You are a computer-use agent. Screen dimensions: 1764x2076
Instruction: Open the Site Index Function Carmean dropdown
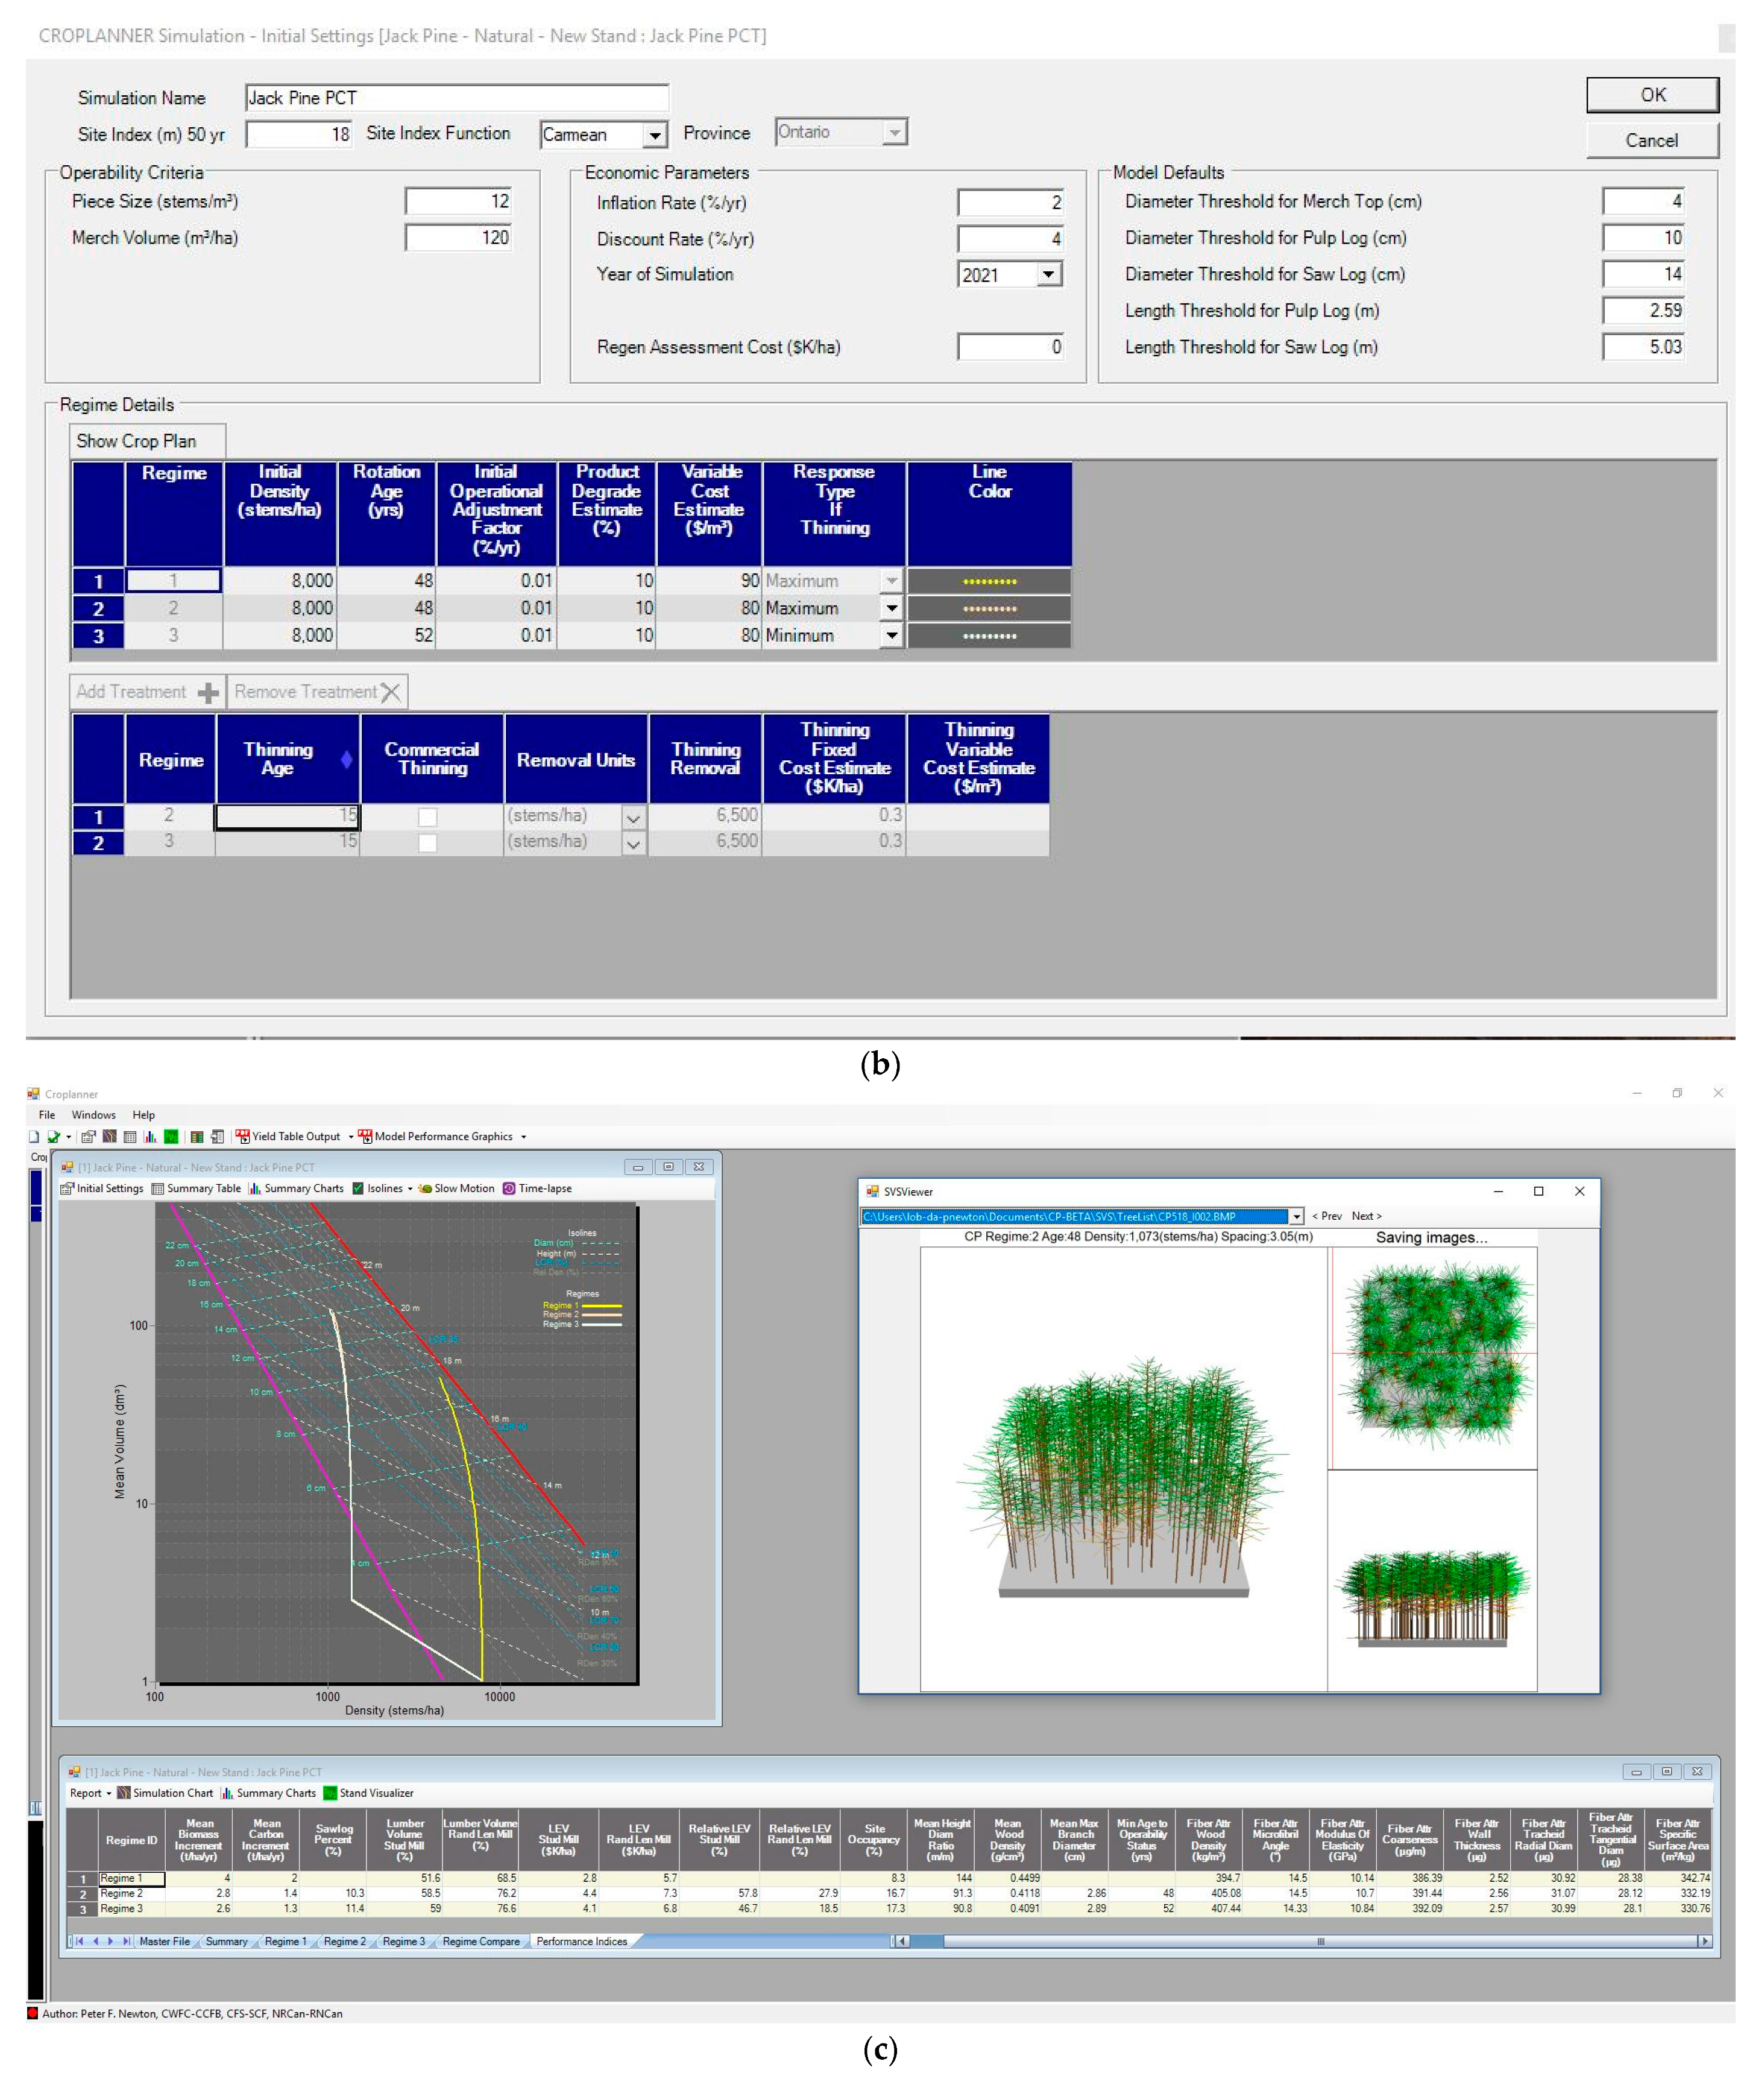[x=655, y=134]
